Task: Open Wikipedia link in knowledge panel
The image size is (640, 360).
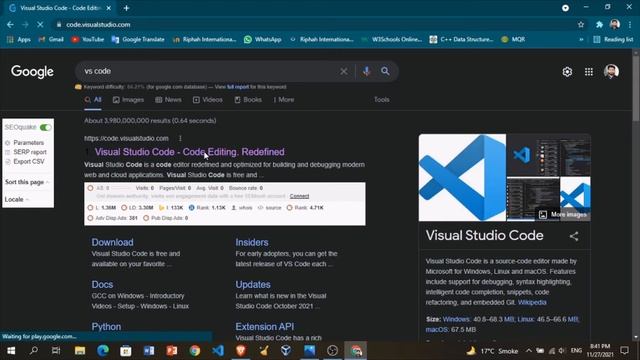Action: 532,302
